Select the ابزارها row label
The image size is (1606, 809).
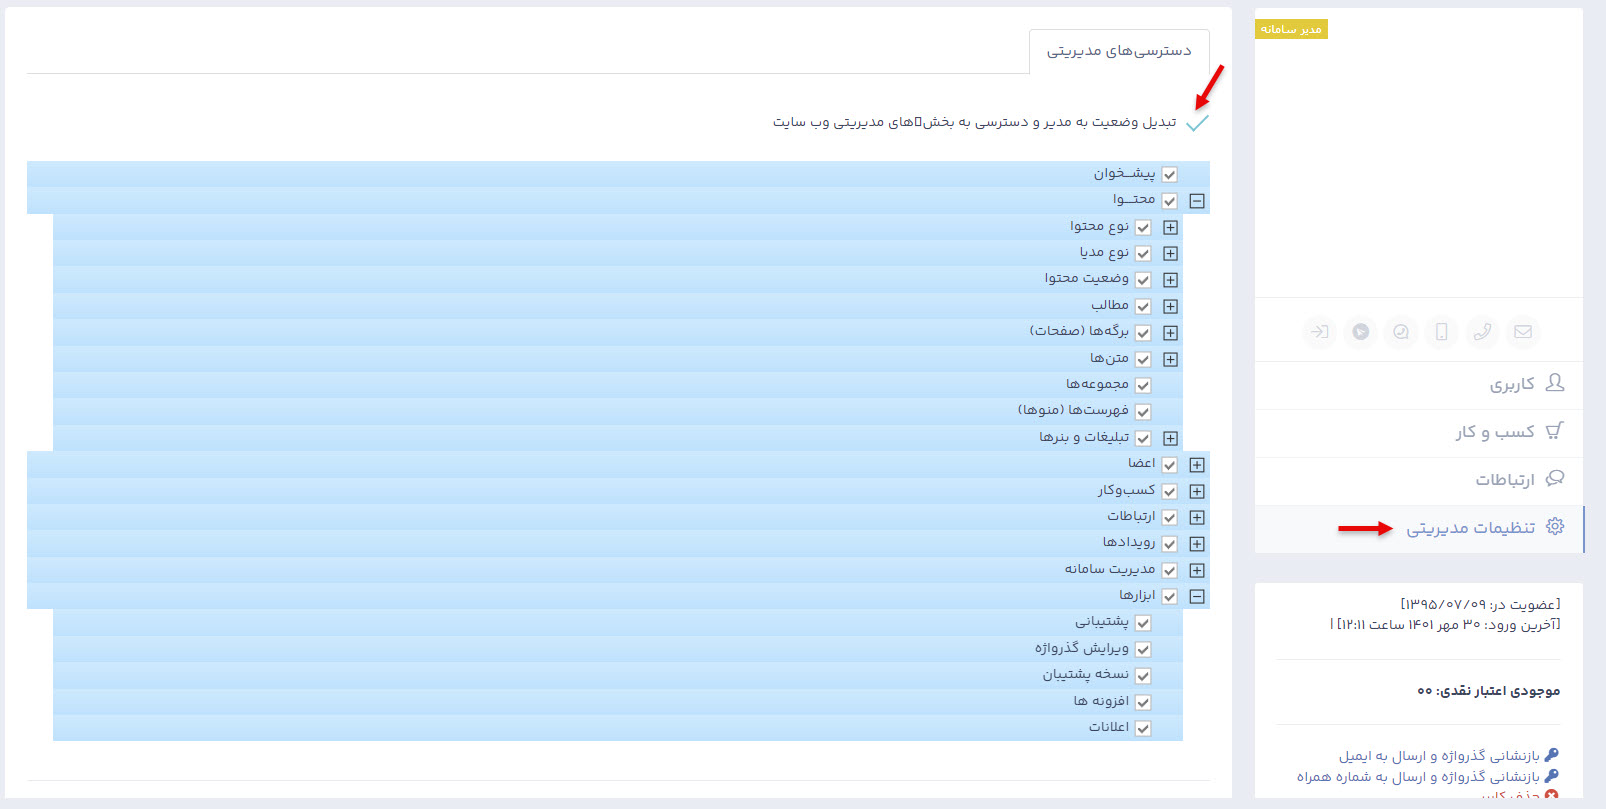point(1137,595)
